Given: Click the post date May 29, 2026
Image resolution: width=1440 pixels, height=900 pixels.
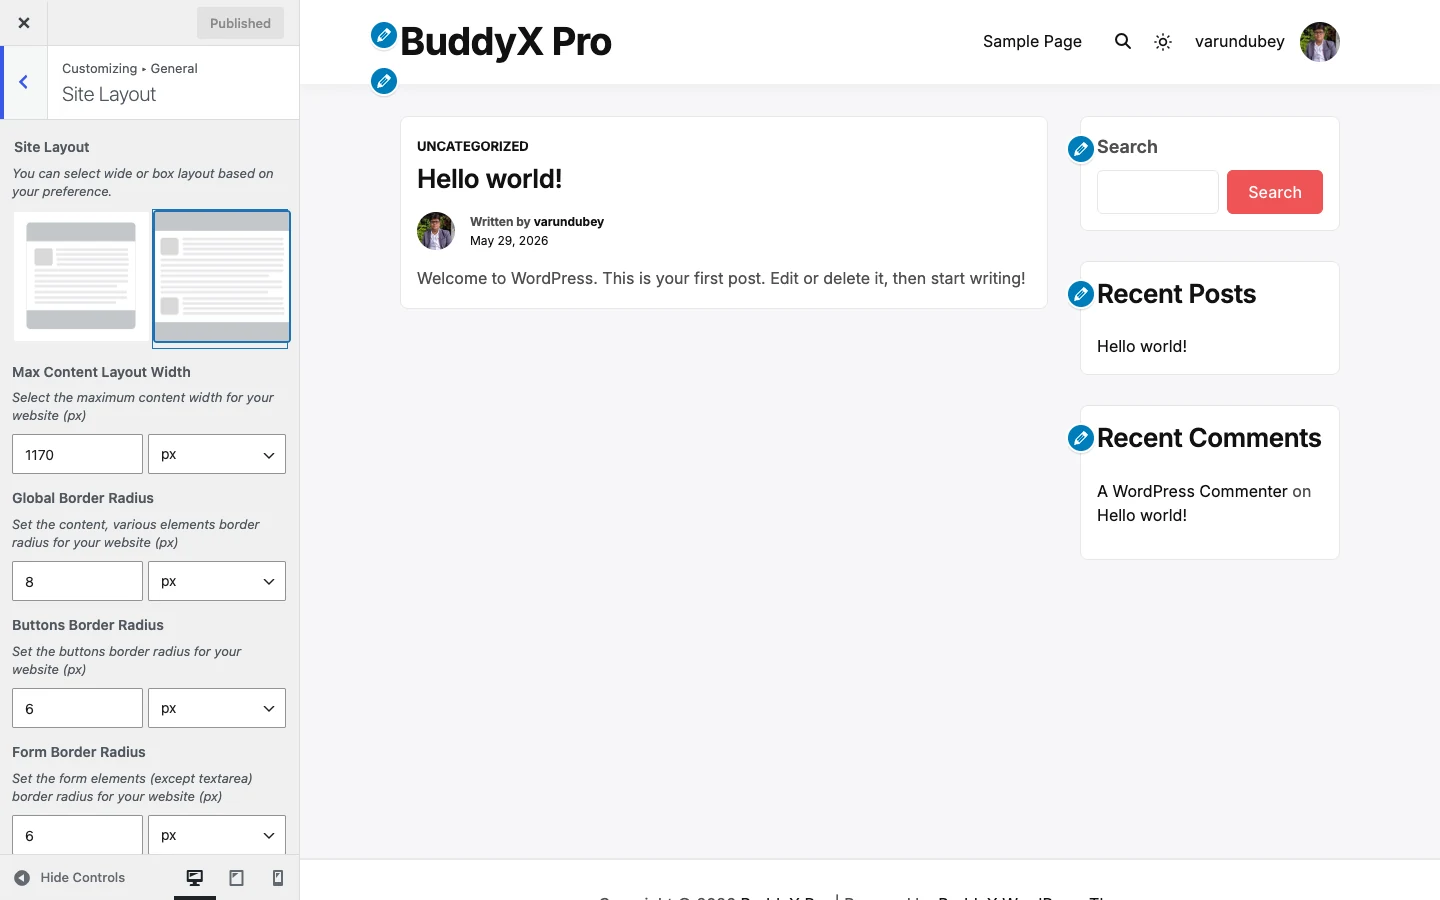Looking at the screenshot, I should pyautogui.click(x=509, y=241).
